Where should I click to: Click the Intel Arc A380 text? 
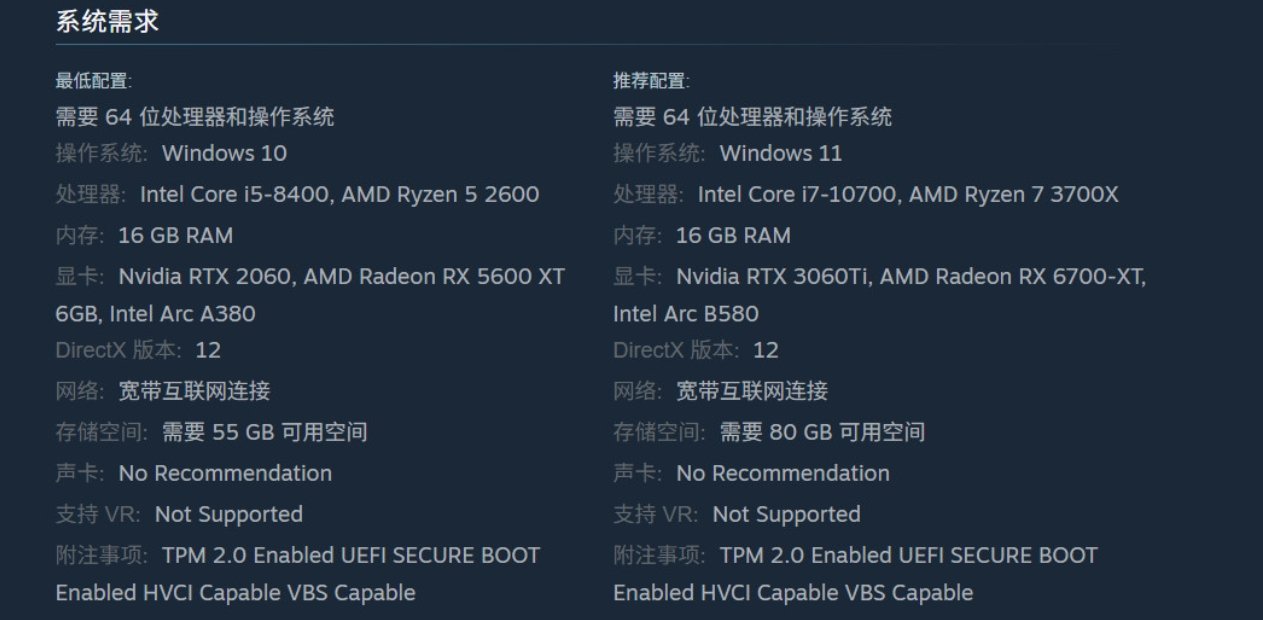point(182,314)
